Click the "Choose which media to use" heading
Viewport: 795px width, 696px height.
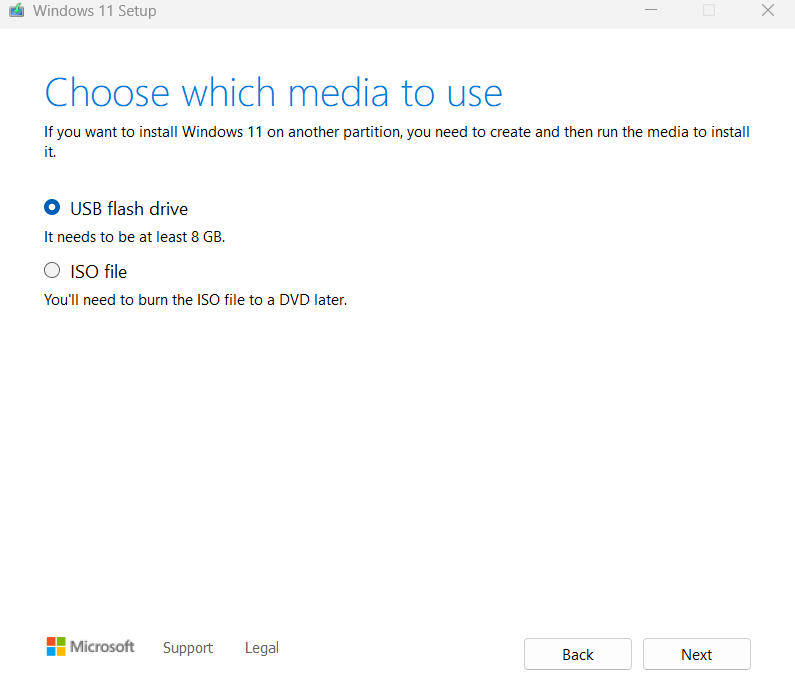coord(273,93)
